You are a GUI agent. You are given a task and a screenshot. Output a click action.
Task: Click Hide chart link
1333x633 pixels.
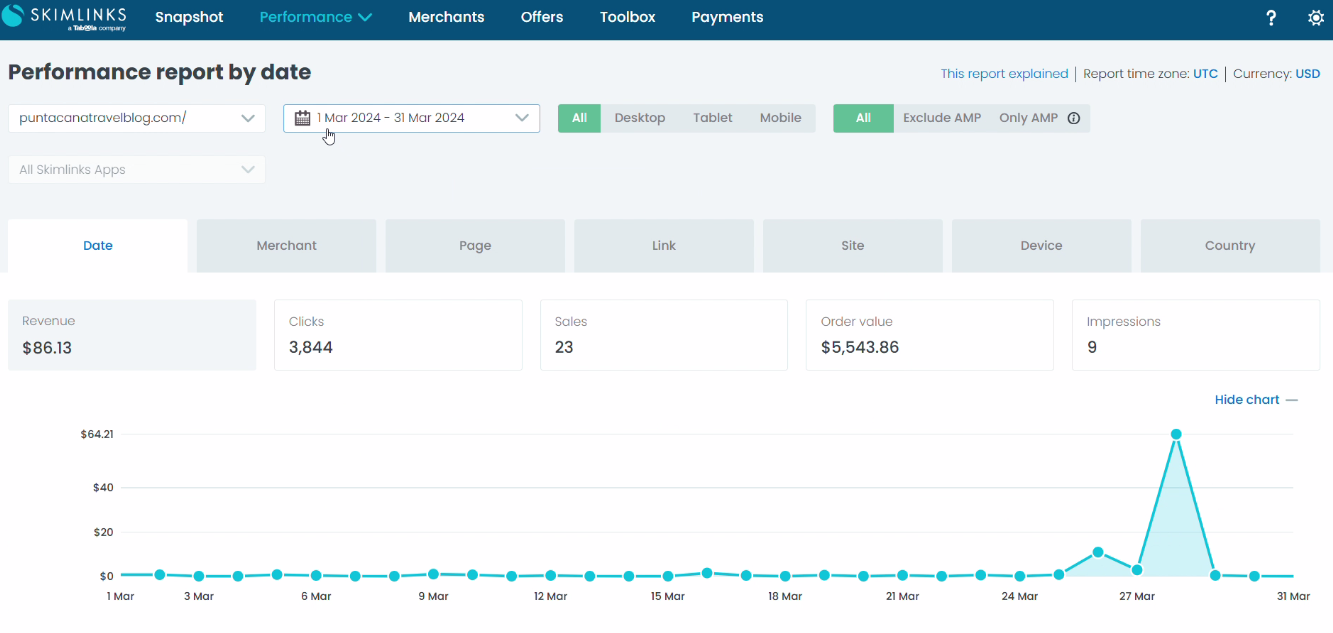[1256, 400]
